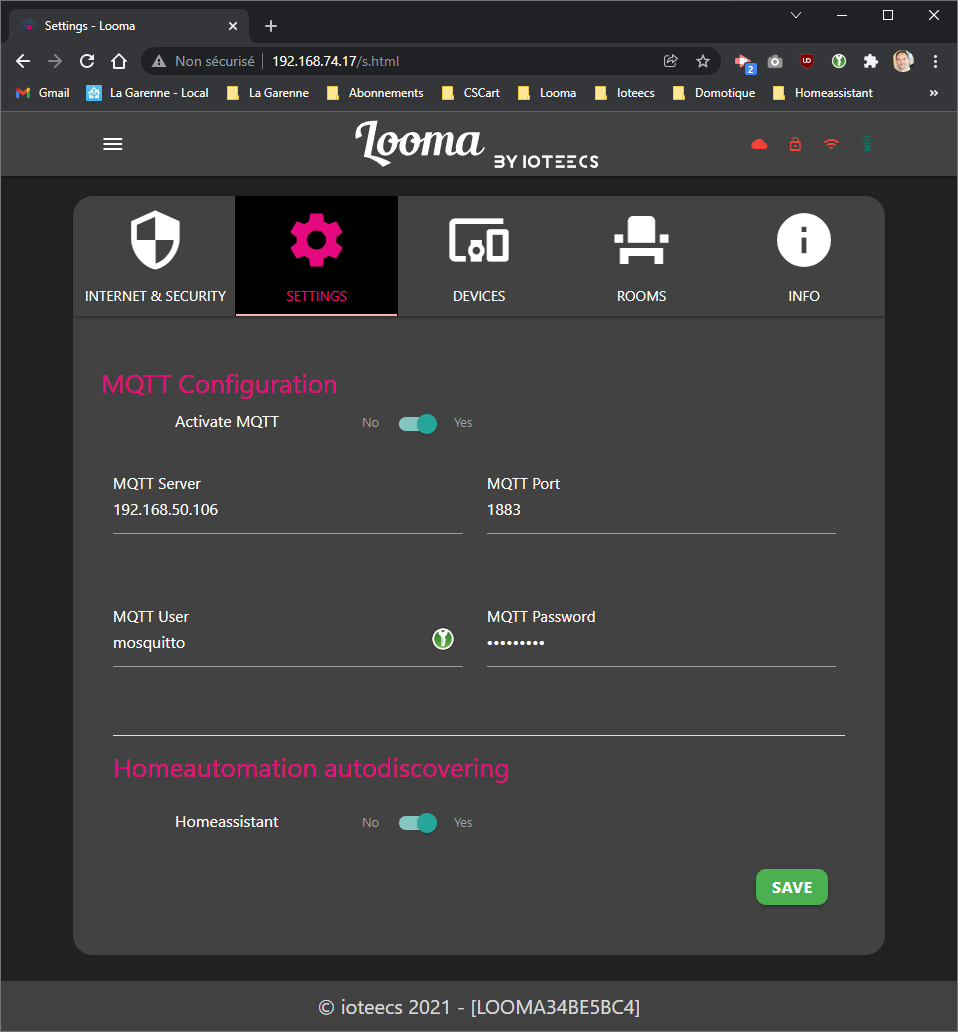
Task: Click the Homeautomation autodiscovering heading
Action: point(311,768)
